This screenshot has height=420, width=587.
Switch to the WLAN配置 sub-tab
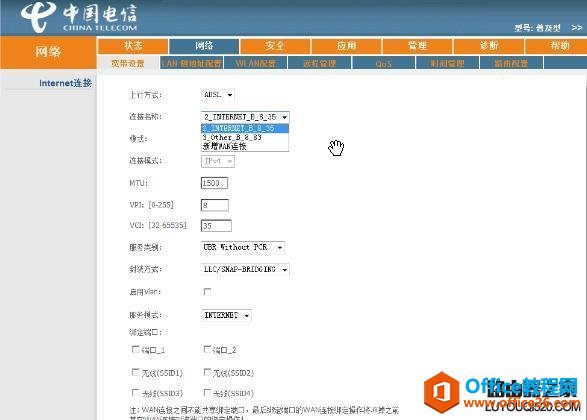pos(256,63)
